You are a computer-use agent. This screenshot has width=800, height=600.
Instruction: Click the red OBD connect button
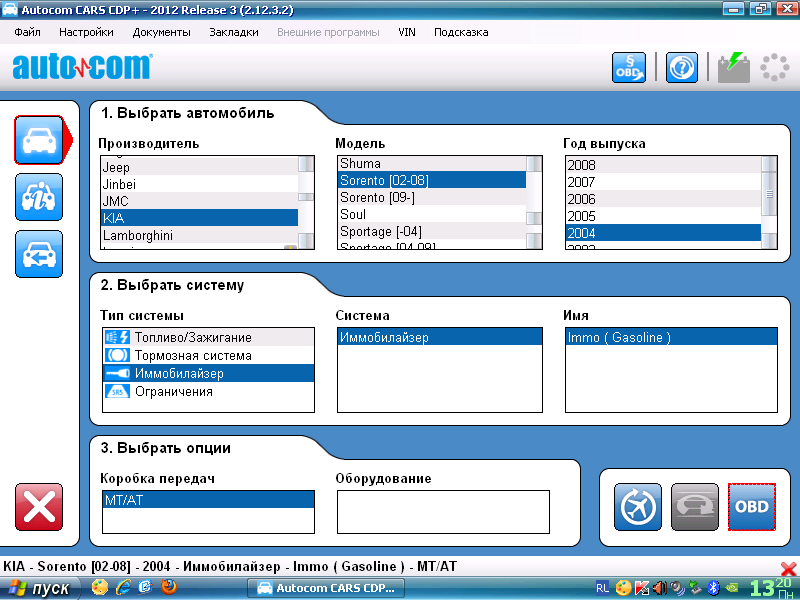click(751, 506)
